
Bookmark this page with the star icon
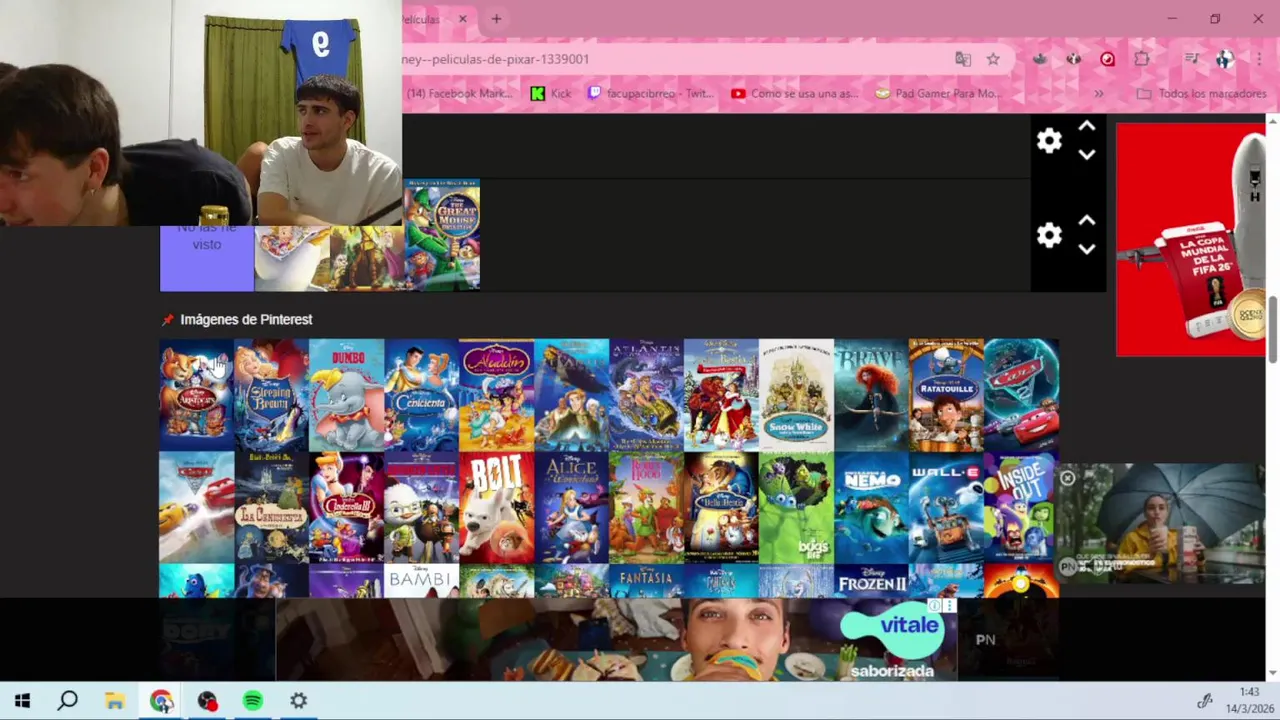point(993,59)
